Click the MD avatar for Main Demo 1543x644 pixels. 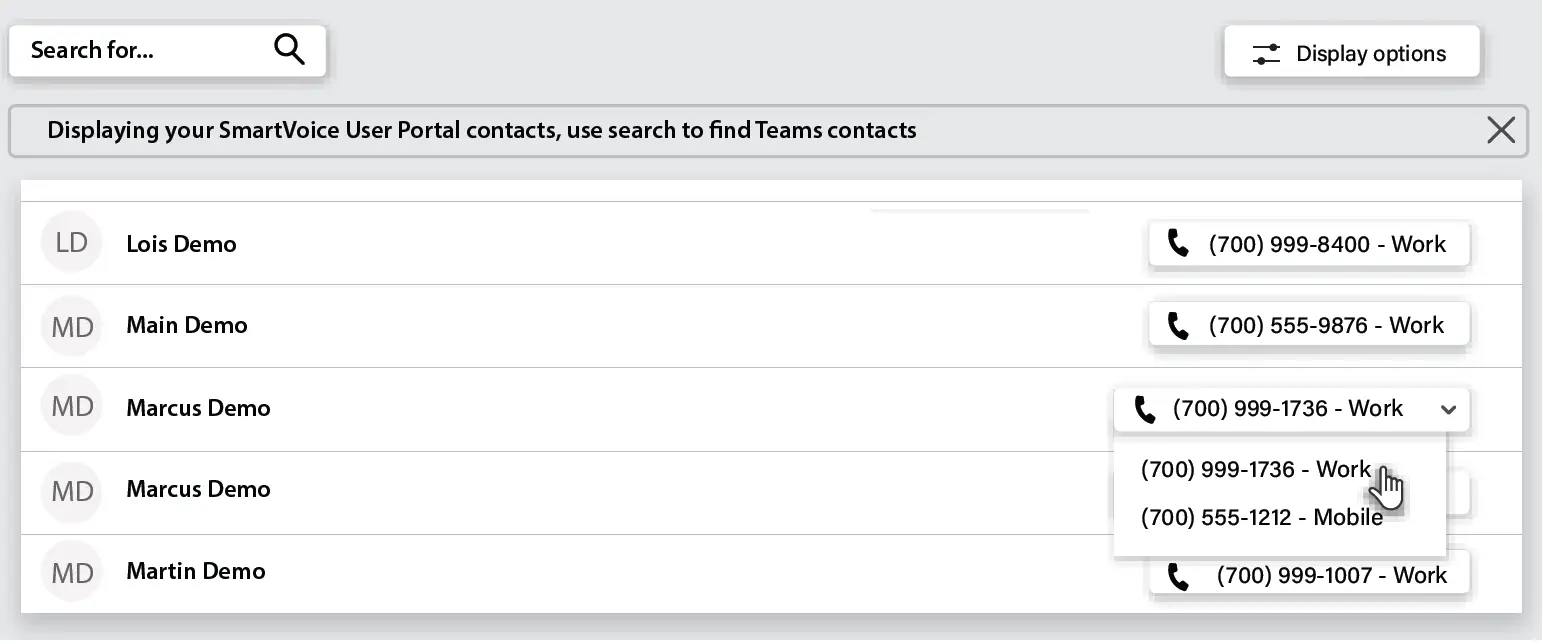point(71,324)
